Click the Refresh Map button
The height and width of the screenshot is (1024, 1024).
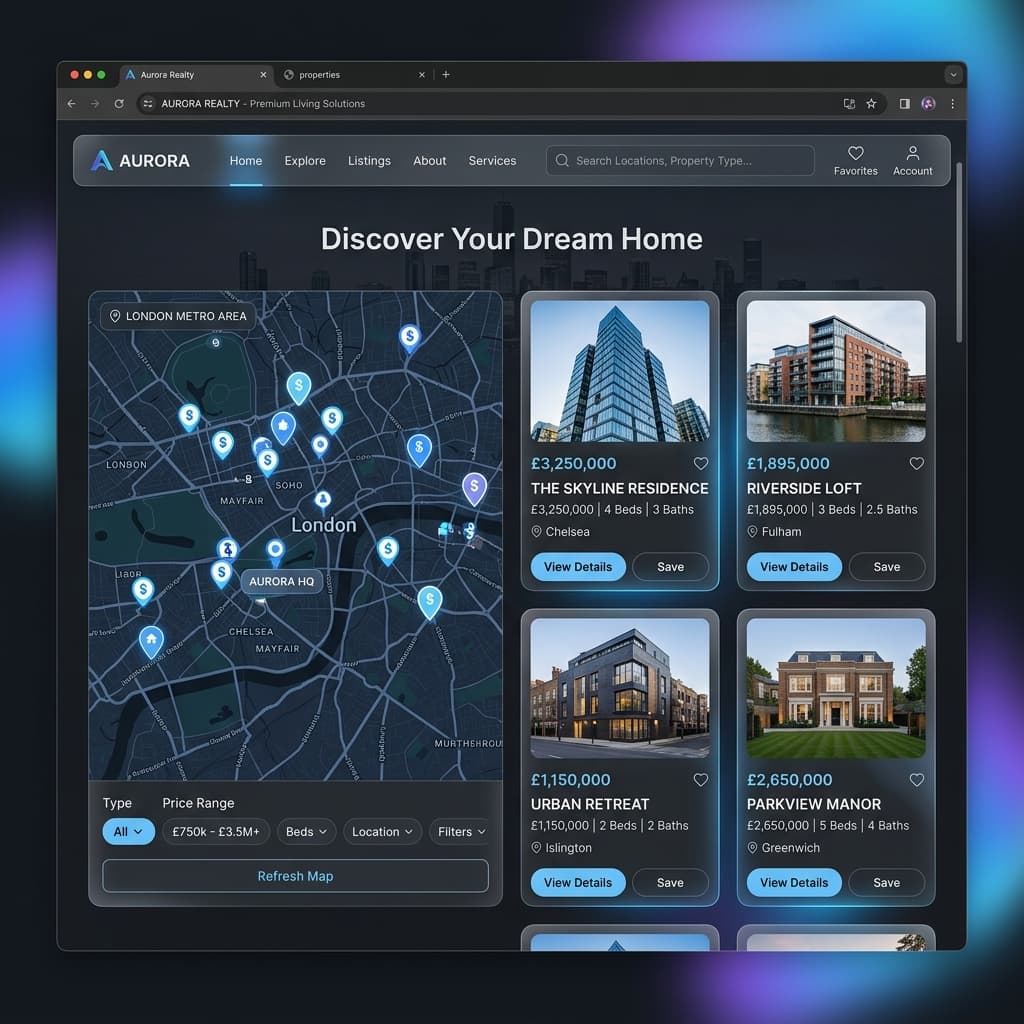pyautogui.click(x=295, y=876)
